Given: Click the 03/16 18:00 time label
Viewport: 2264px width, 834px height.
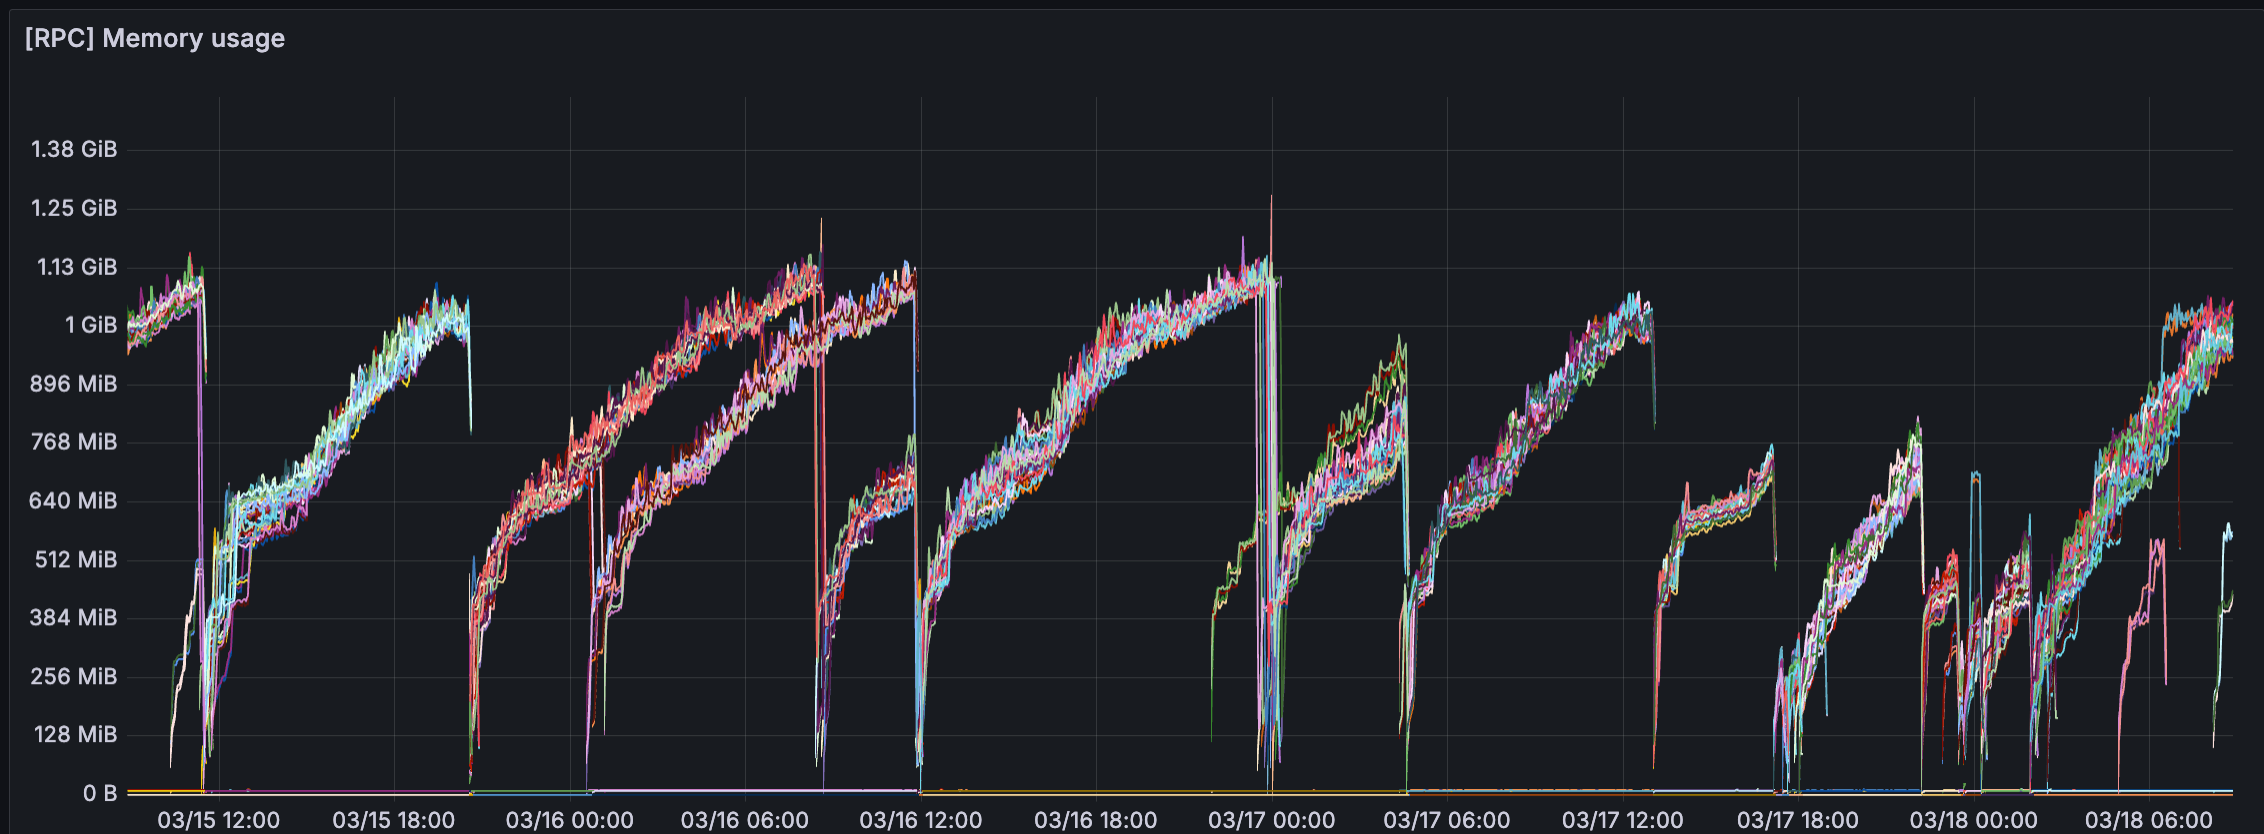Looking at the screenshot, I should tap(1096, 820).
